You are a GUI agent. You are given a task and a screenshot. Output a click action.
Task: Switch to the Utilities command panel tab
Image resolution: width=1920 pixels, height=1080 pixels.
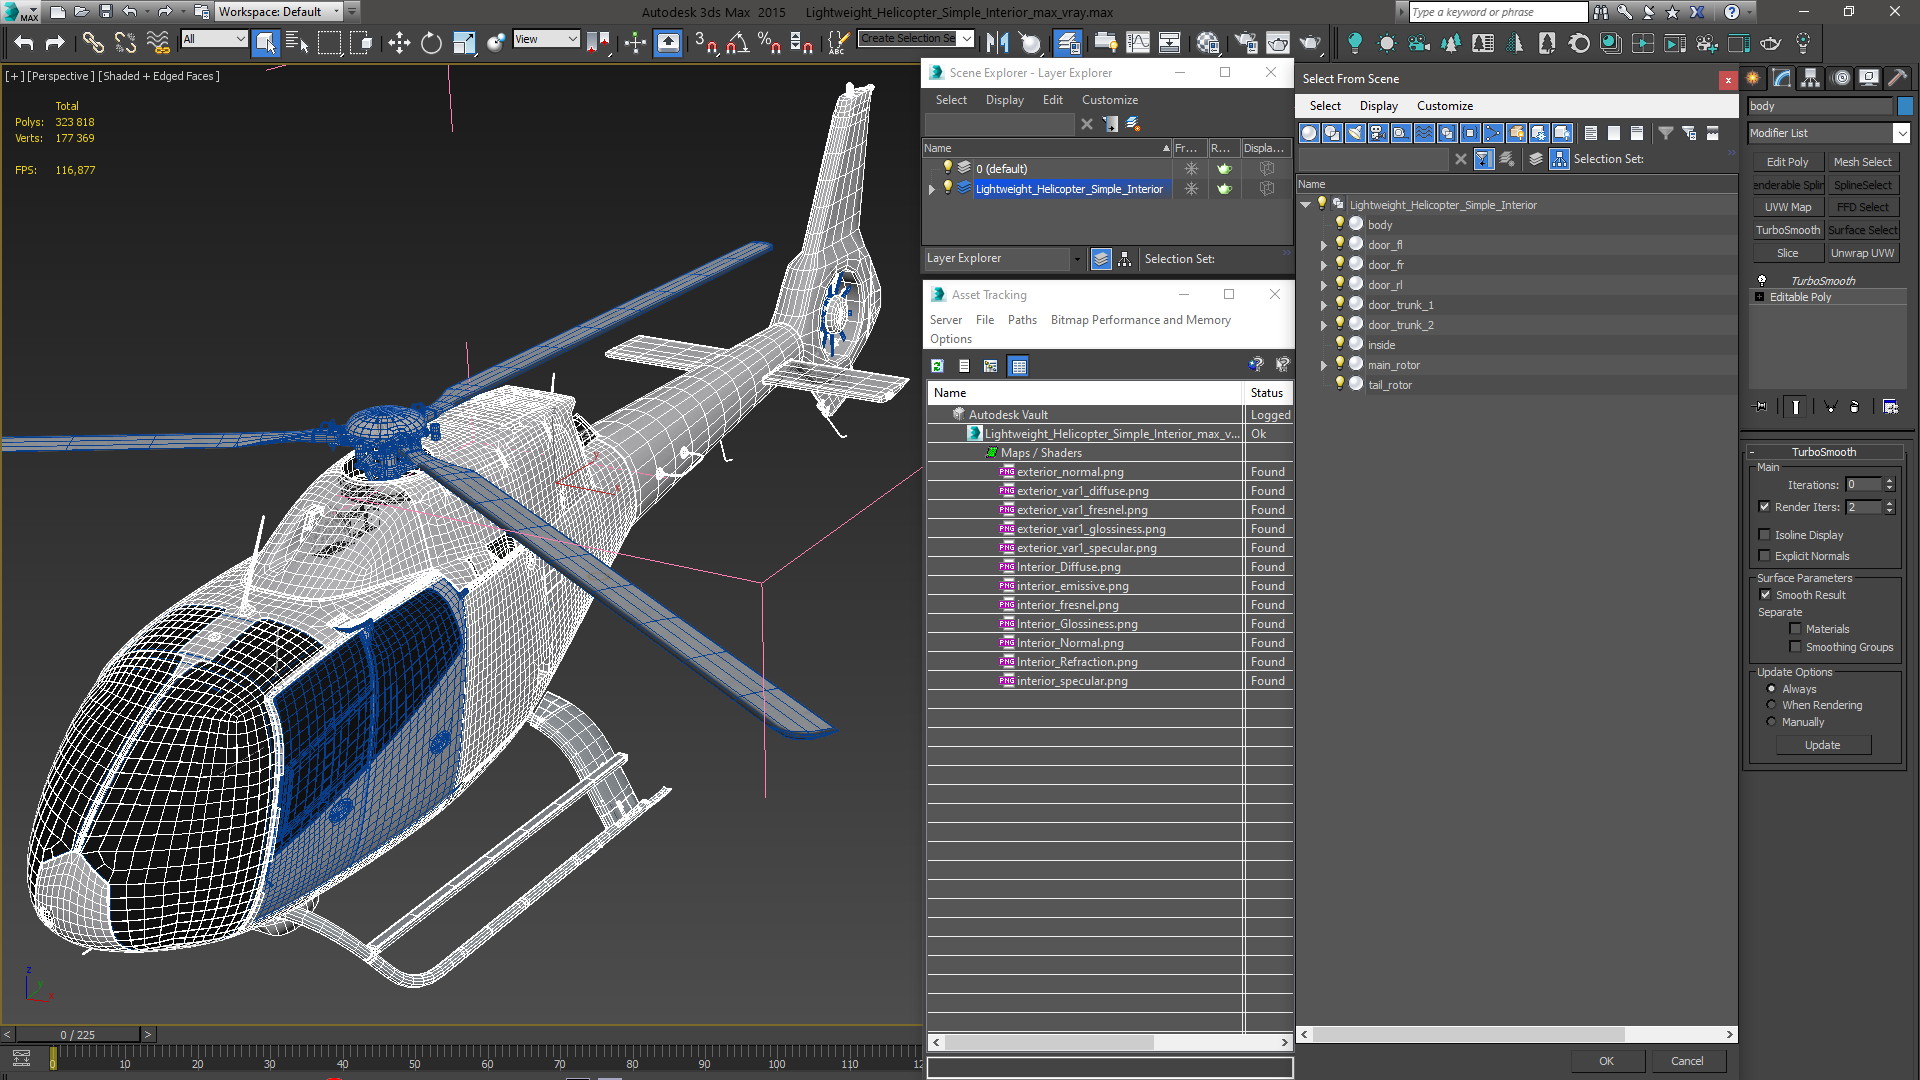click(1897, 78)
